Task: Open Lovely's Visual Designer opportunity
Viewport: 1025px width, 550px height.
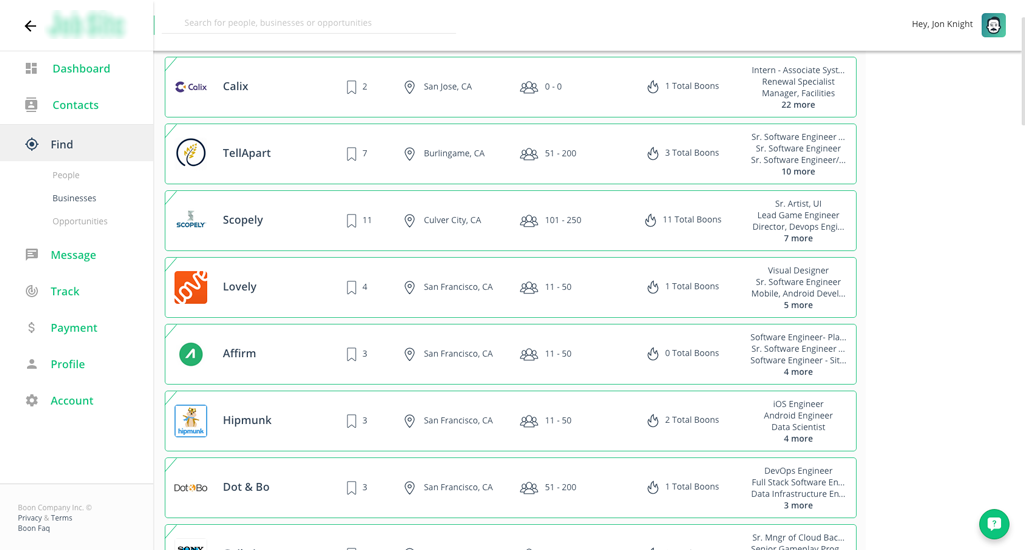Action: tap(798, 271)
